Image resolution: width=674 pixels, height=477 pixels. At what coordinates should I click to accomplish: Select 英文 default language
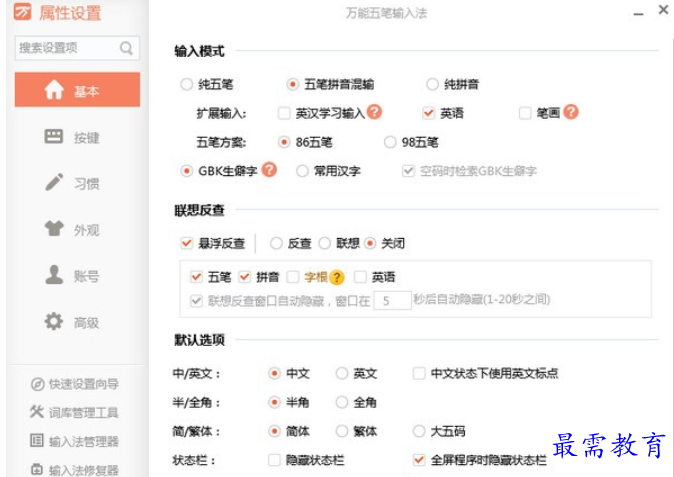point(342,373)
